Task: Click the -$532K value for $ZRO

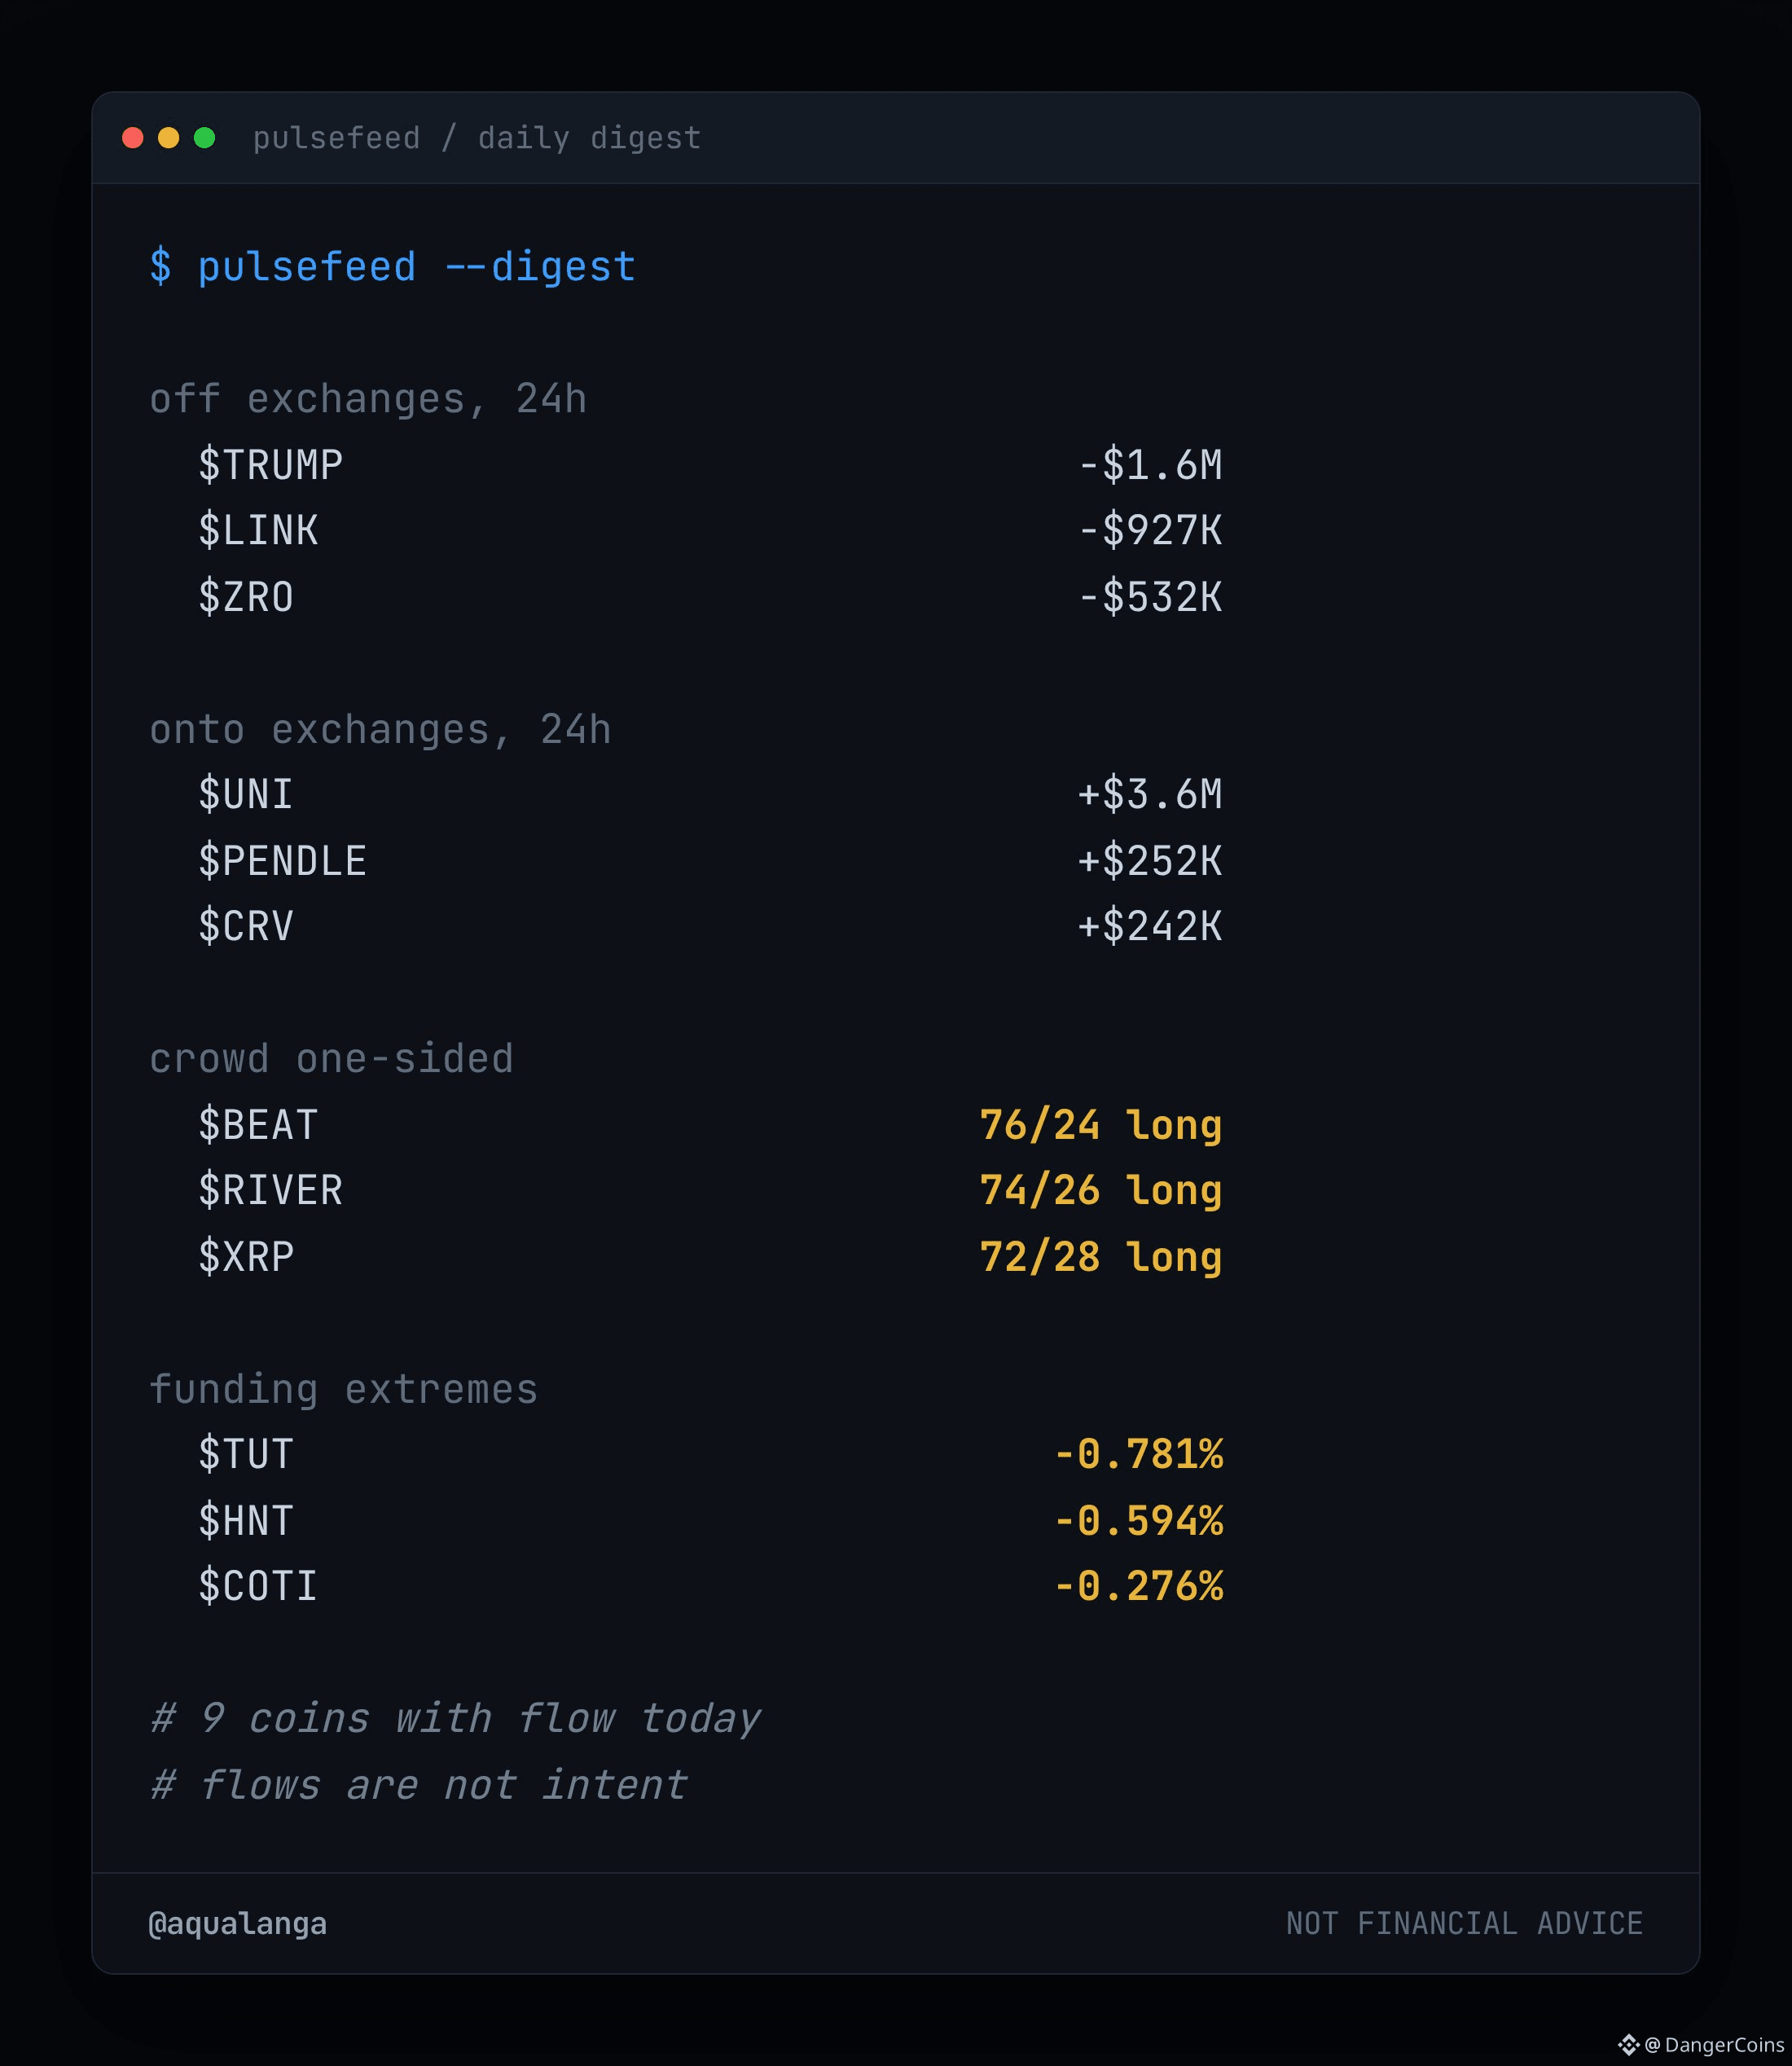Action: pos(1150,597)
